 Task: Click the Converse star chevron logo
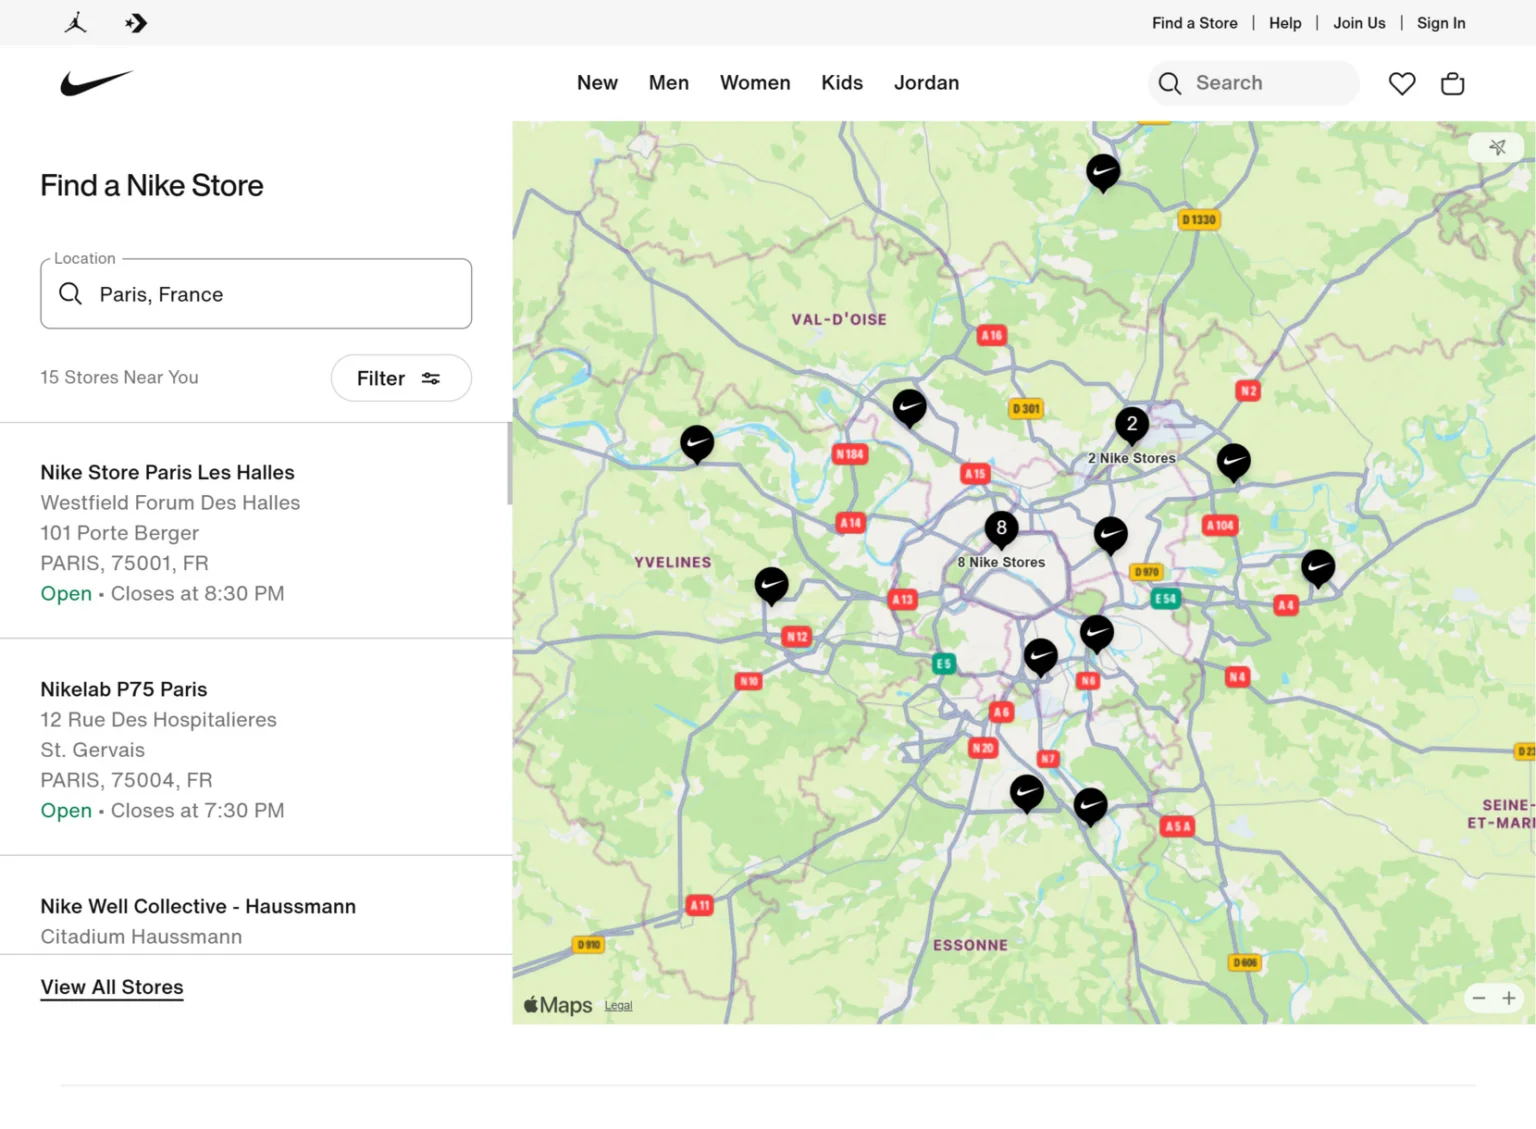tap(136, 22)
